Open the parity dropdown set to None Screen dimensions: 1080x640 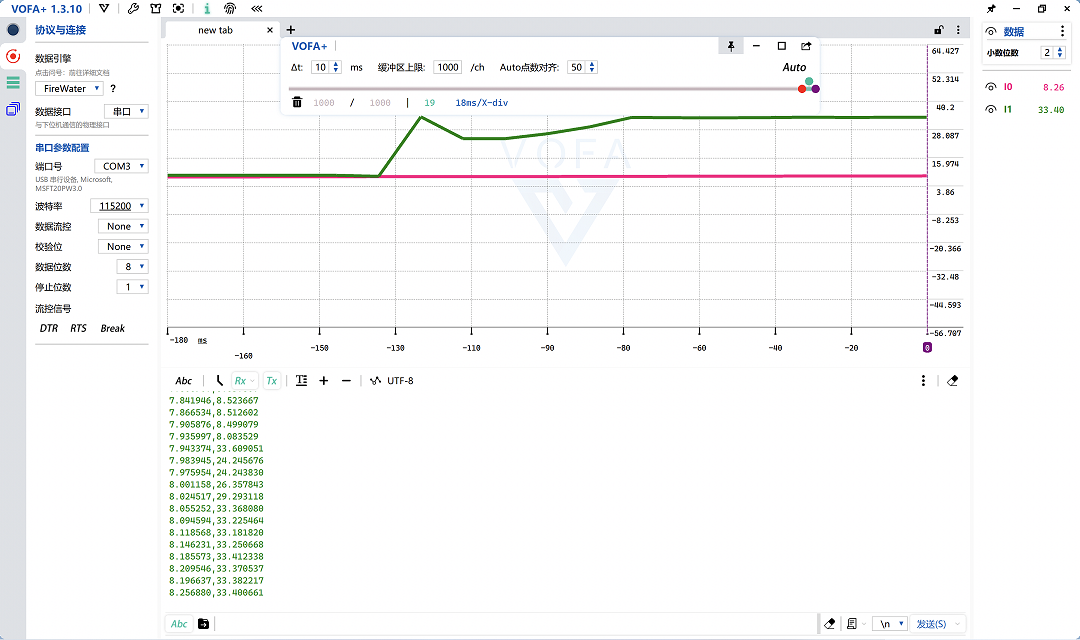[x=123, y=246]
